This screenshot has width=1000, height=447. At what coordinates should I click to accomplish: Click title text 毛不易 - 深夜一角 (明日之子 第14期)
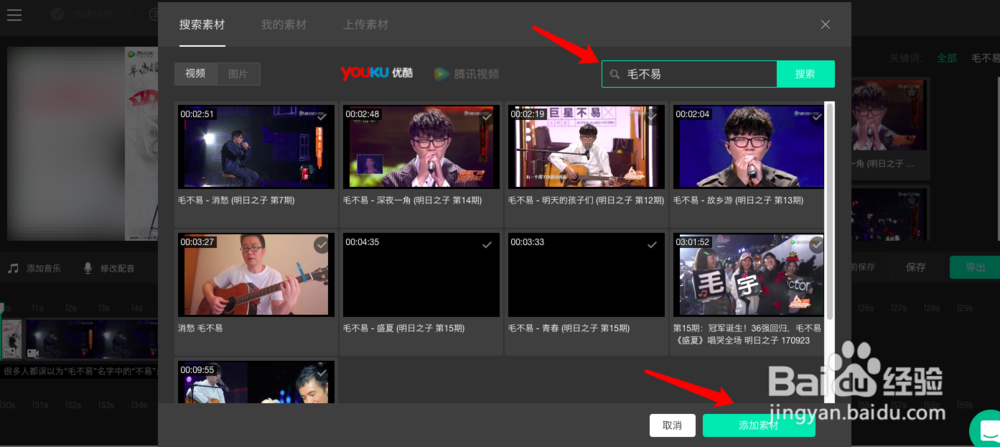[x=412, y=200]
